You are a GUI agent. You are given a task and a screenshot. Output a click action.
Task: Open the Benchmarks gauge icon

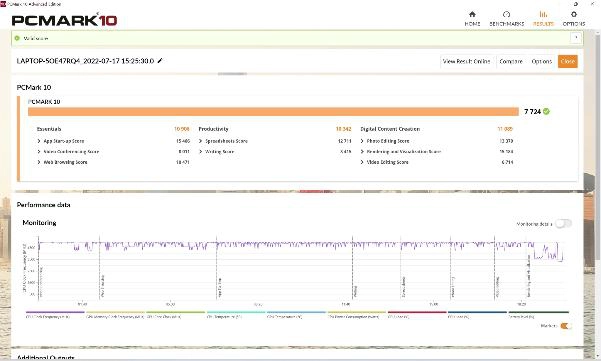pos(506,15)
